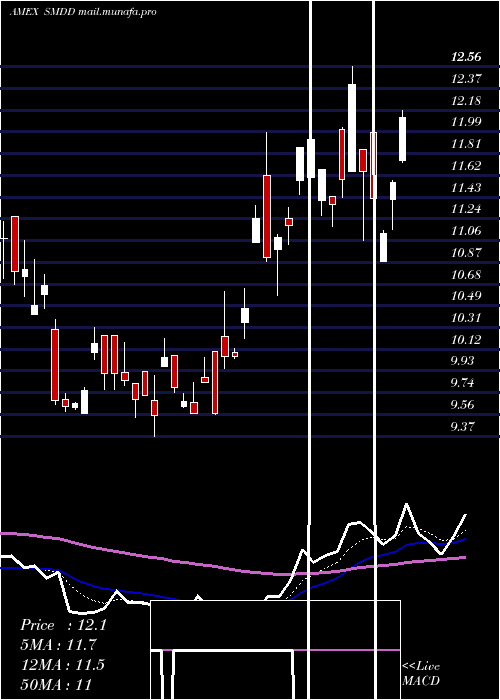This screenshot has width=500, height=700.
Task: Click the 12MA : 11.5 readout
Action: pos(63,665)
